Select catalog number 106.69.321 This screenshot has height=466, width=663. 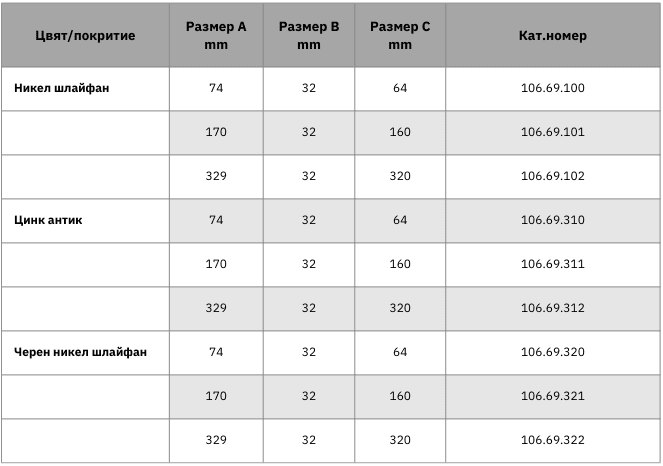pos(553,396)
